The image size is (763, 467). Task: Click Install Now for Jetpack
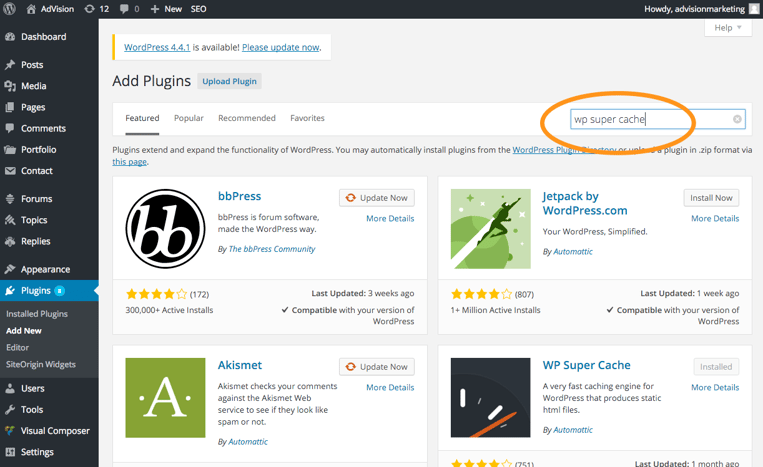pyautogui.click(x=711, y=198)
